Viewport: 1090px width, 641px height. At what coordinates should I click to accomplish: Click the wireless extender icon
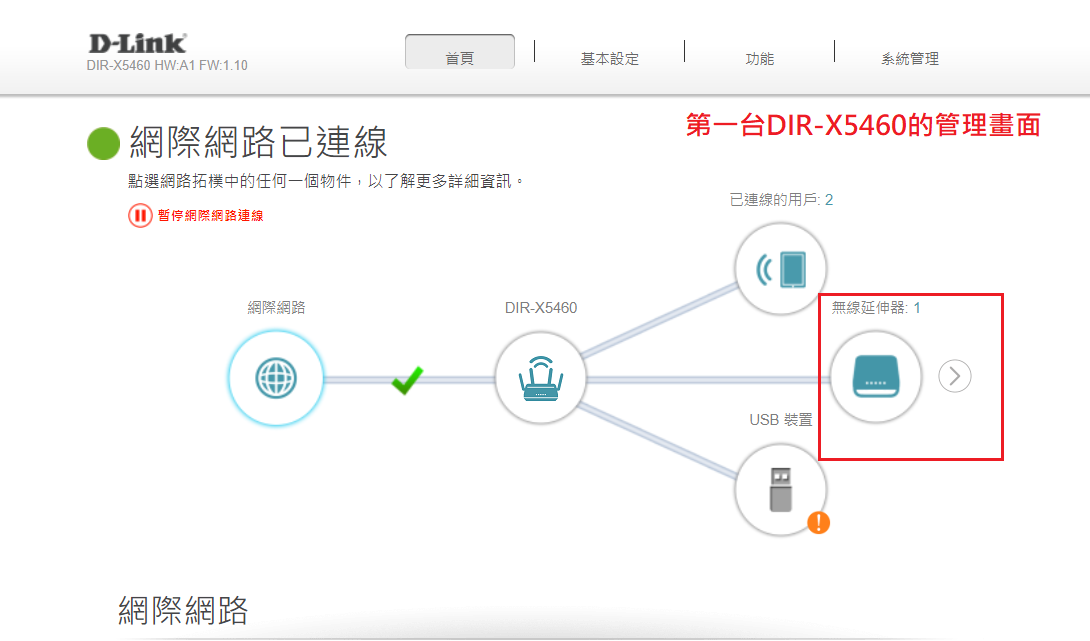tap(876, 377)
